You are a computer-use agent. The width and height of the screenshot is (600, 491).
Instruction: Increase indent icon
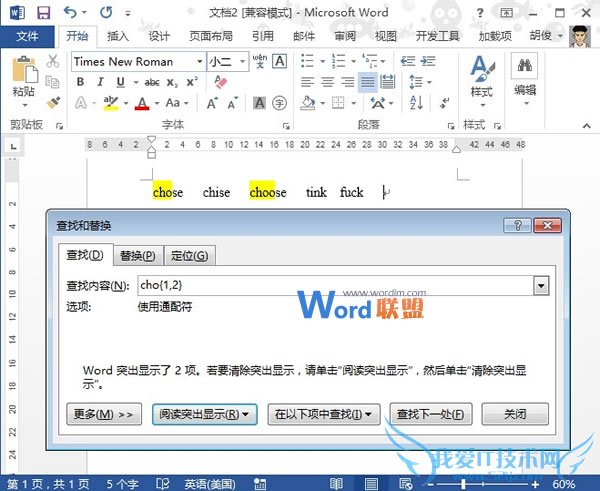(428, 61)
